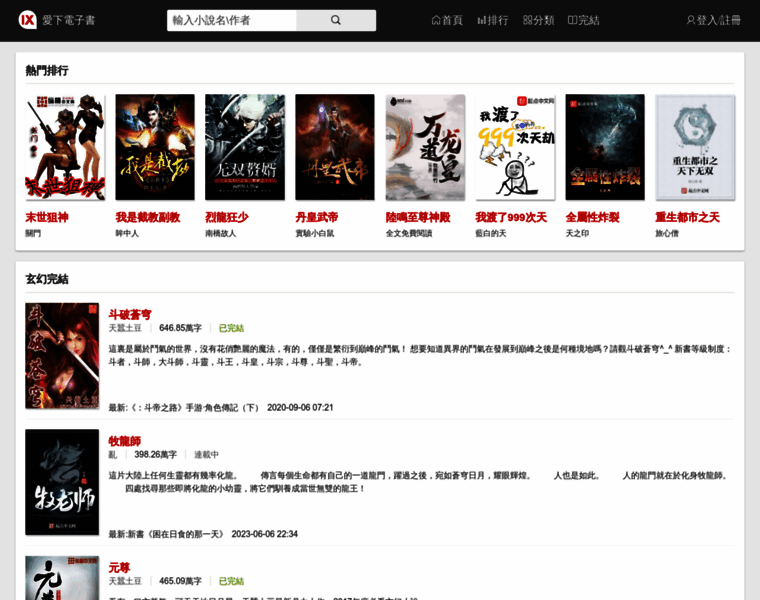Click the 愛下電子書 site name
The width and height of the screenshot is (760, 600).
68,20
